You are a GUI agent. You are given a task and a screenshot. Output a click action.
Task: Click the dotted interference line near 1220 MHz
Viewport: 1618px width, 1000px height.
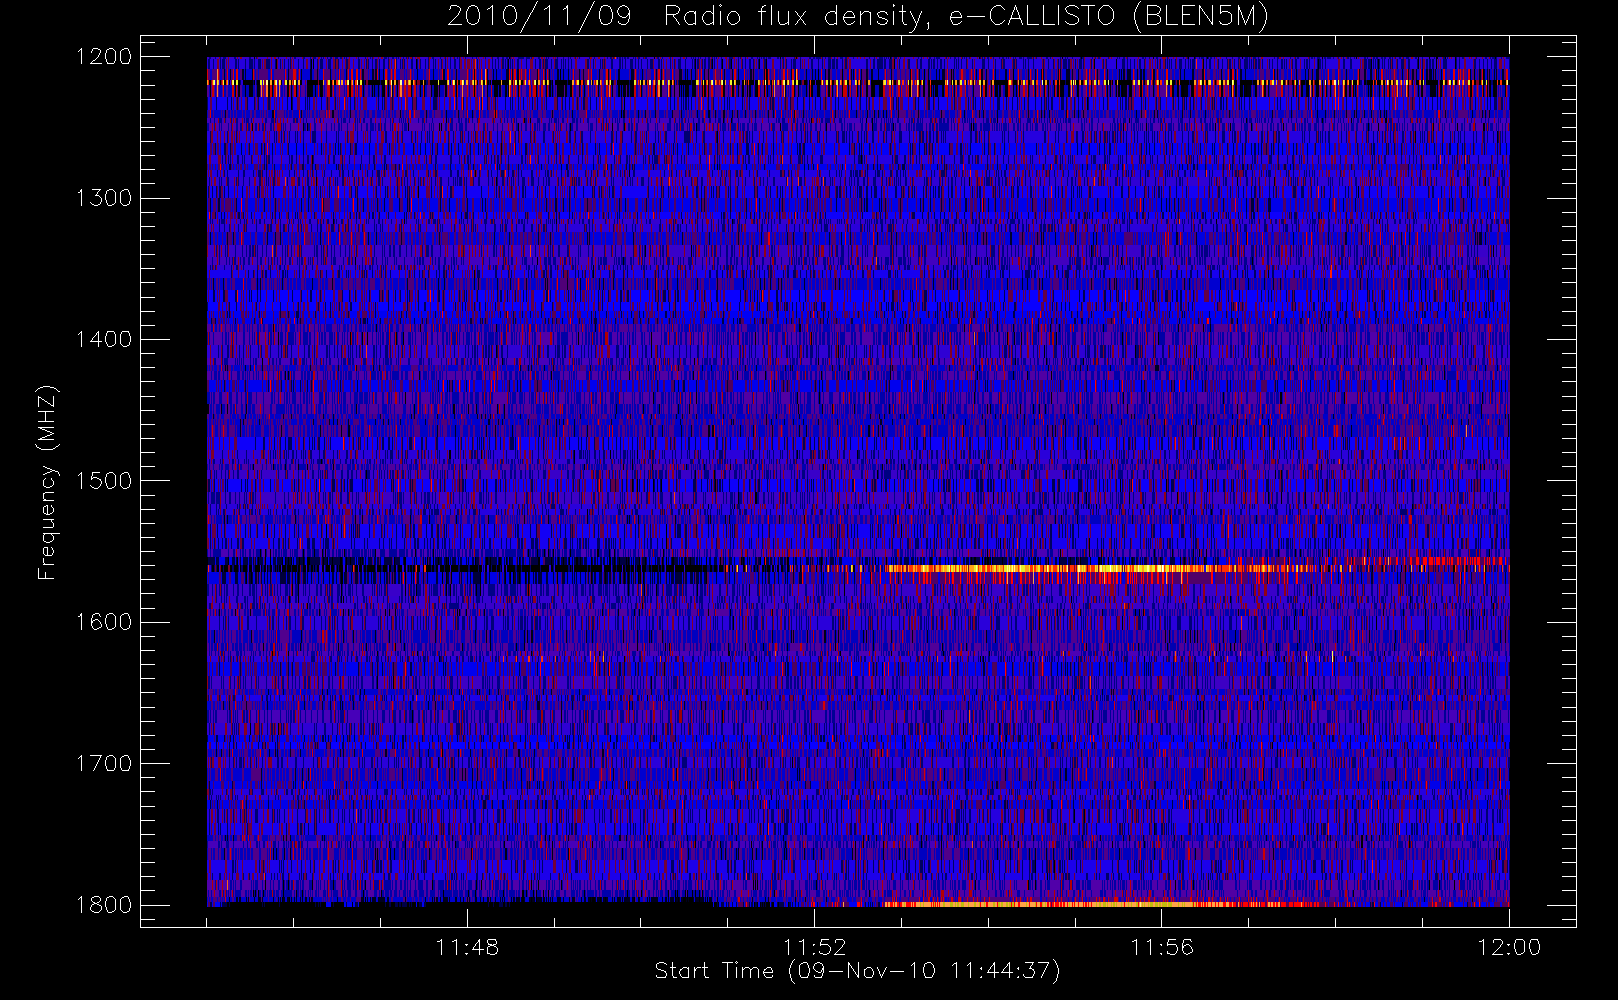pos(858,83)
